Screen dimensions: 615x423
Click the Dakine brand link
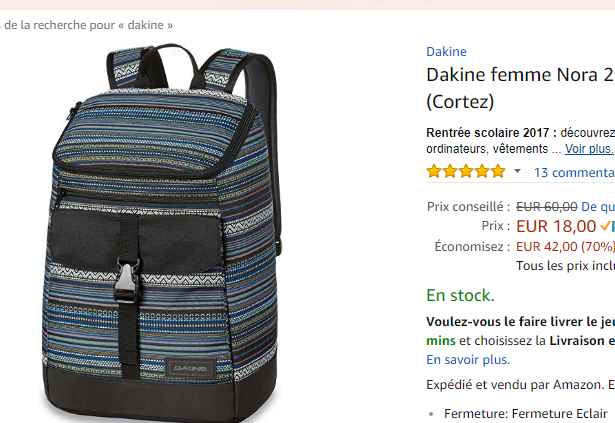point(446,51)
